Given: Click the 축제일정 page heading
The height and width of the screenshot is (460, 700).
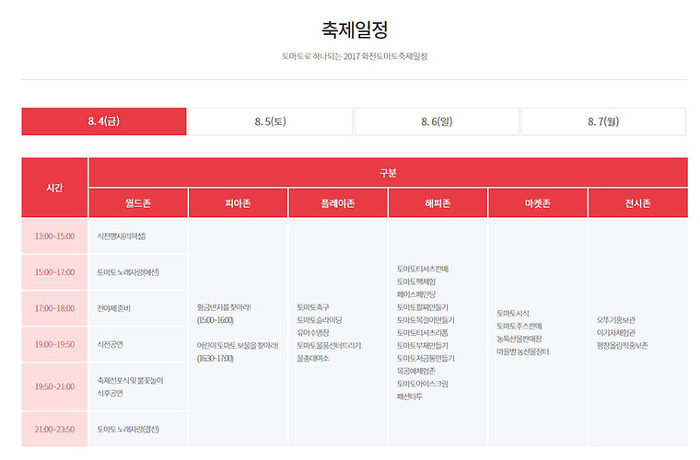Looking at the screenshot, I should point(354,30).
